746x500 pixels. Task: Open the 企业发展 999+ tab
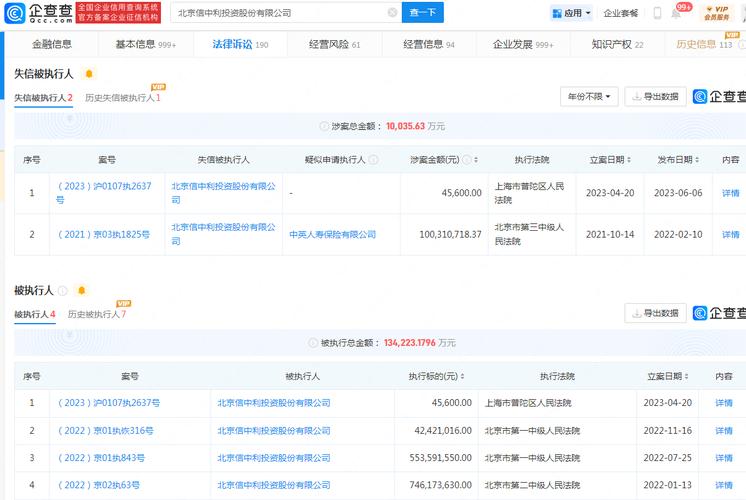[523, 44]
